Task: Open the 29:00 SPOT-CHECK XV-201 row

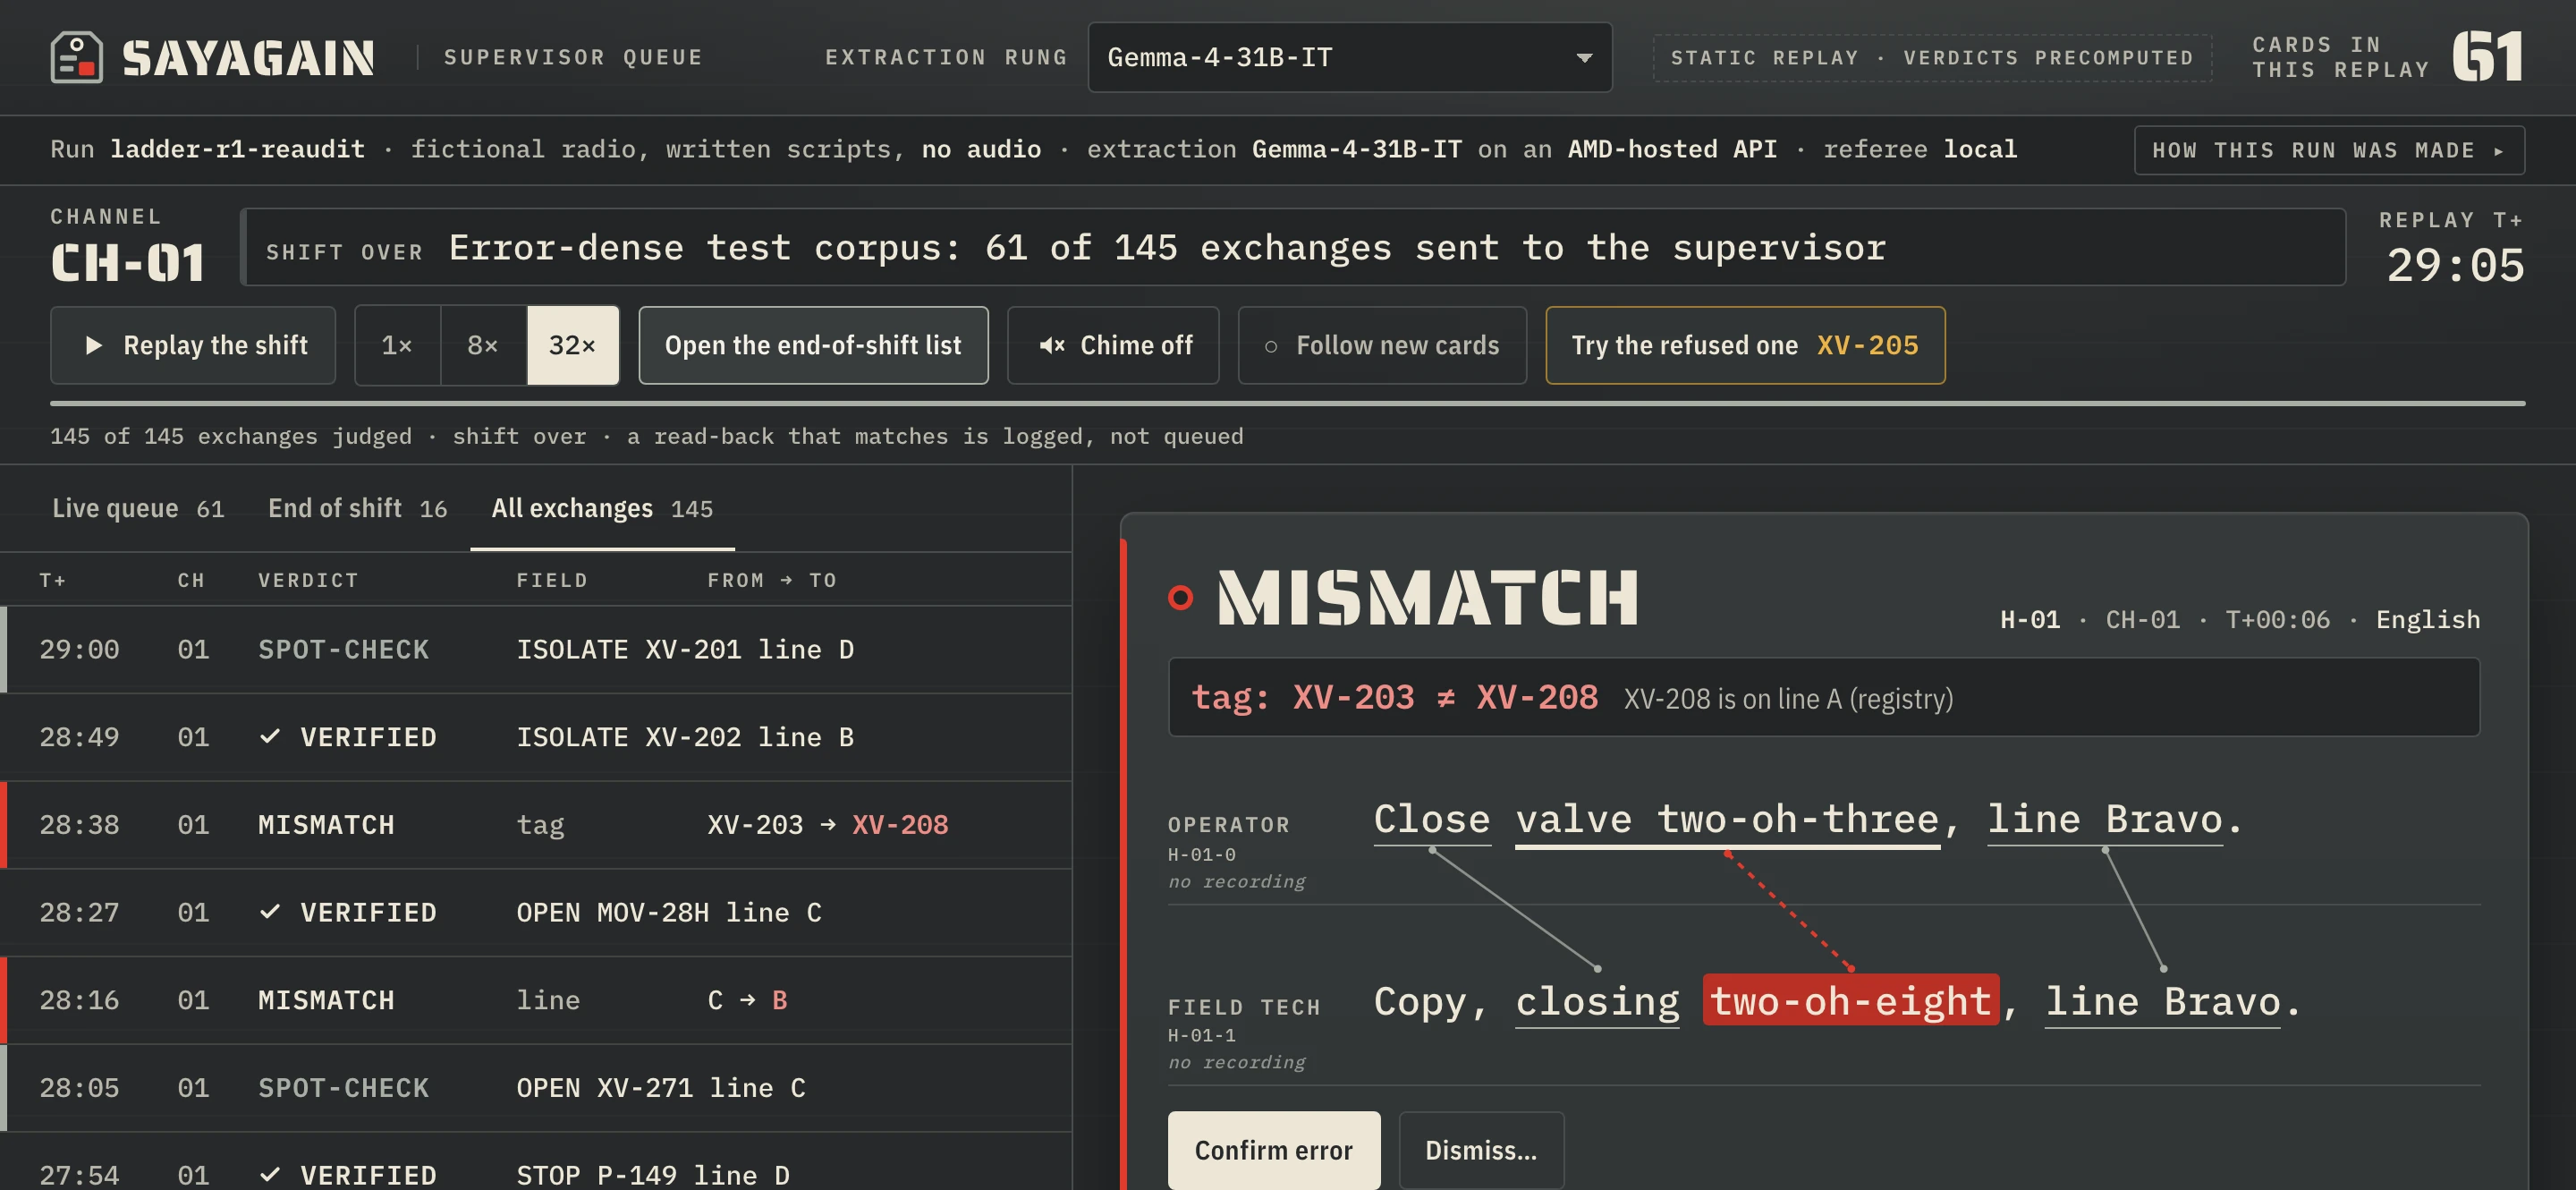Action: point(536,649)
